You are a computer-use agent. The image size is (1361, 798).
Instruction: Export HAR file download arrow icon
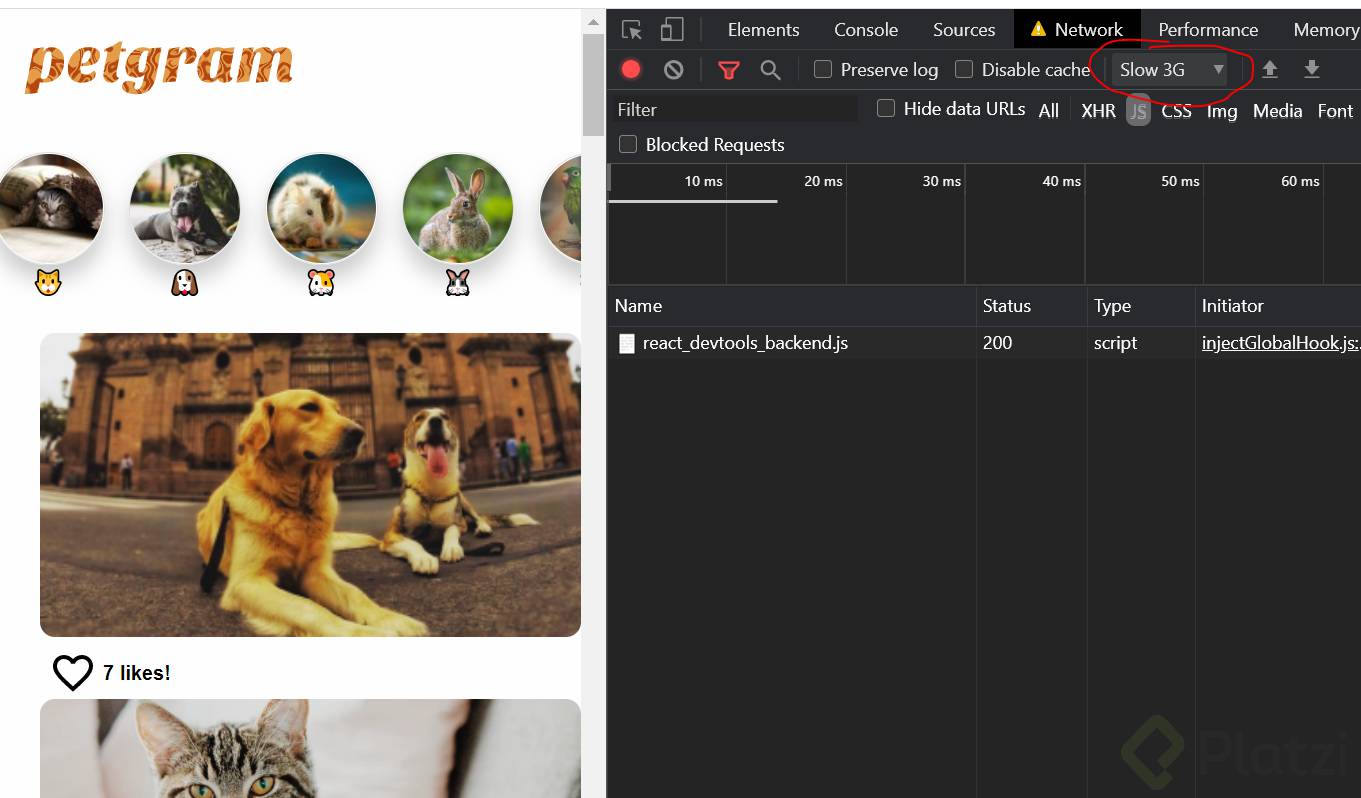click(1312, 69)
